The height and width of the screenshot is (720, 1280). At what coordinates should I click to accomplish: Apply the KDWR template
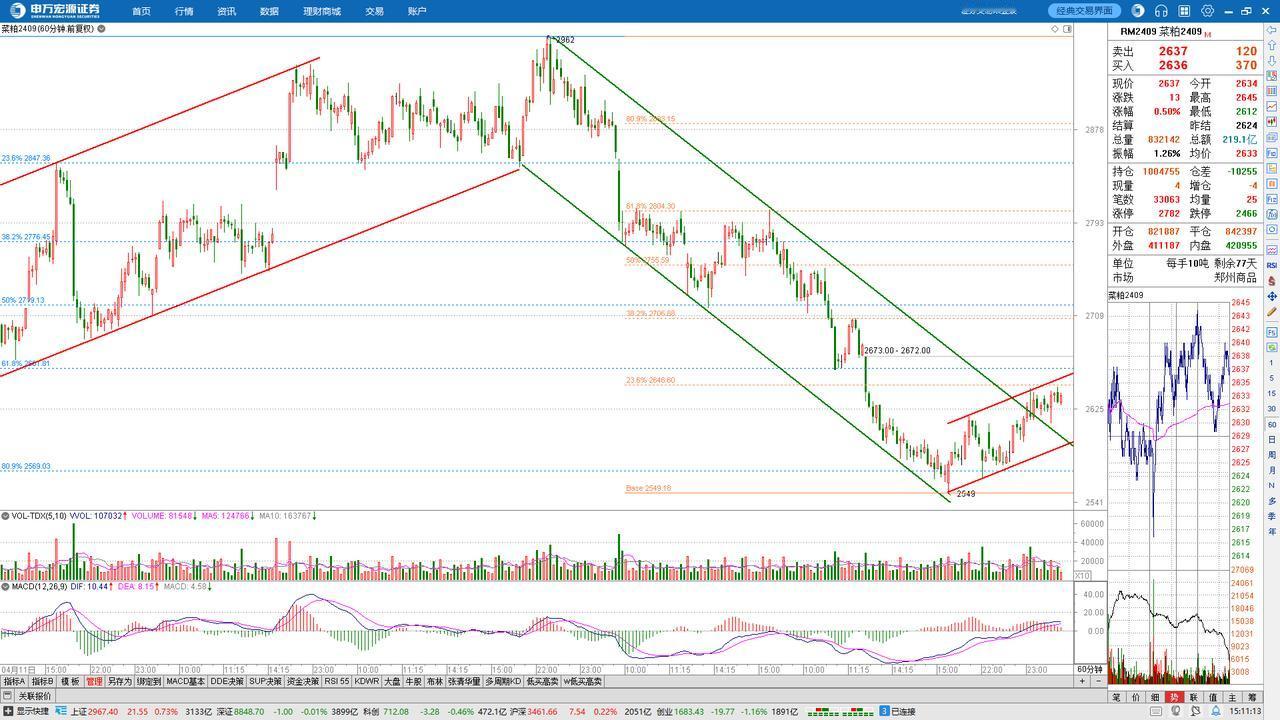tap(367, 681)
